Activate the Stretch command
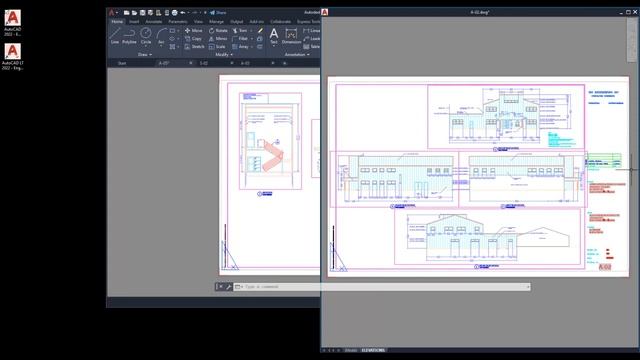 194,47
